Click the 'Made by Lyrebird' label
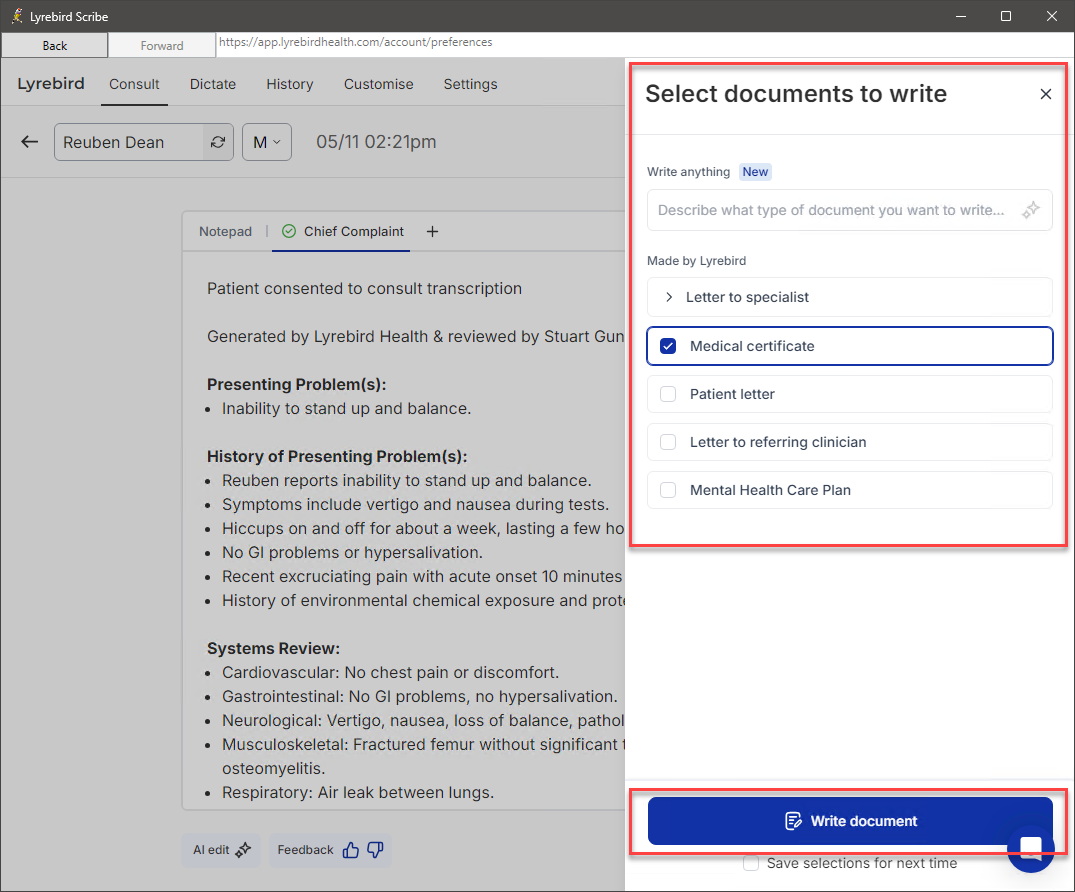 tap(696, 261)
